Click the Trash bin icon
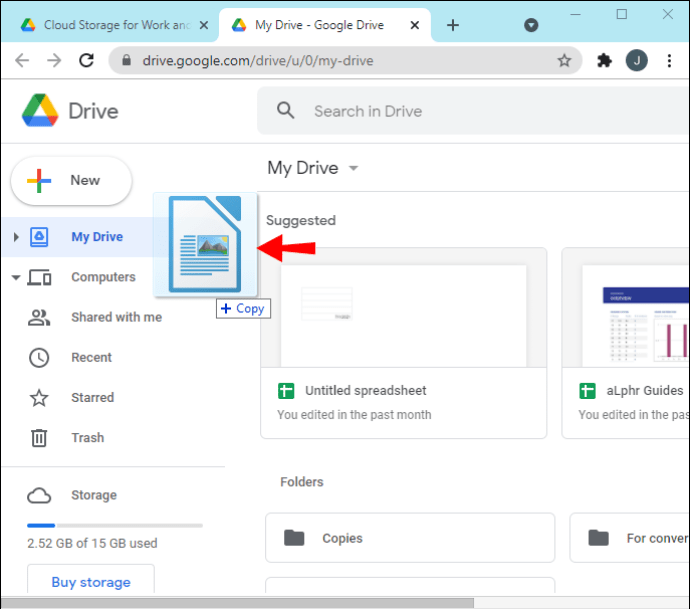 39,438
